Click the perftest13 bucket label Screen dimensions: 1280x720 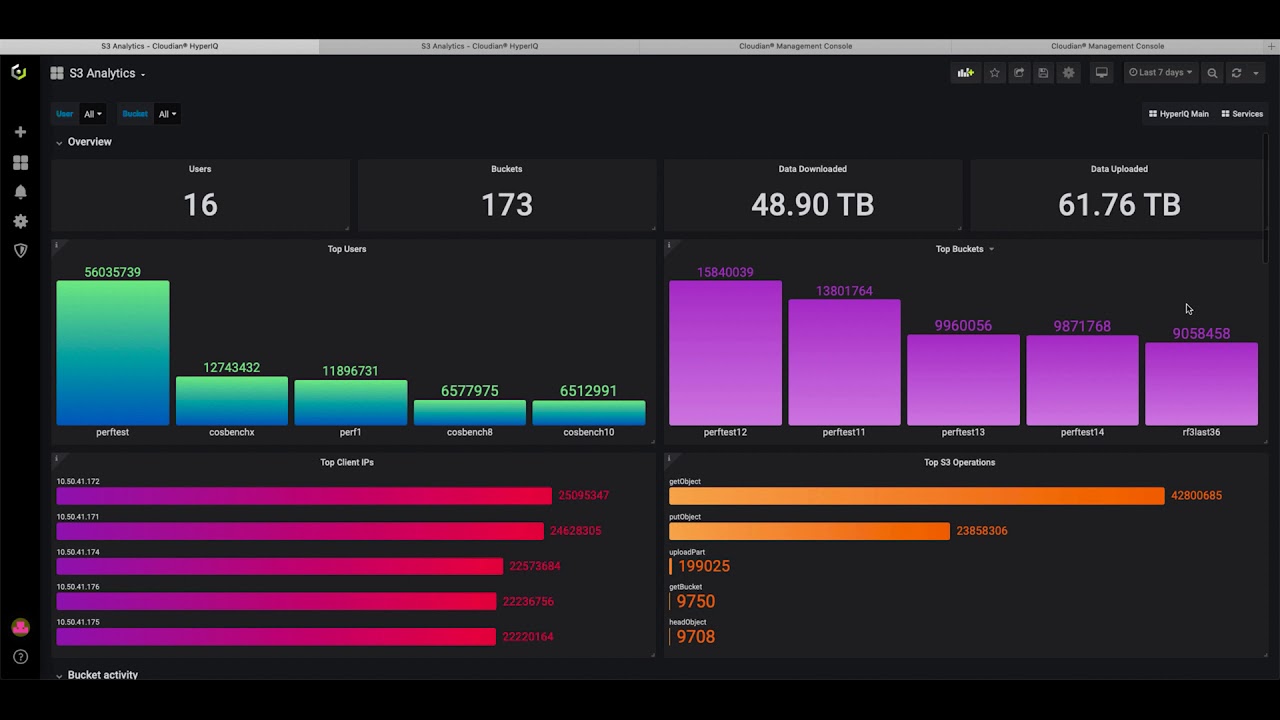pos(963,432)
